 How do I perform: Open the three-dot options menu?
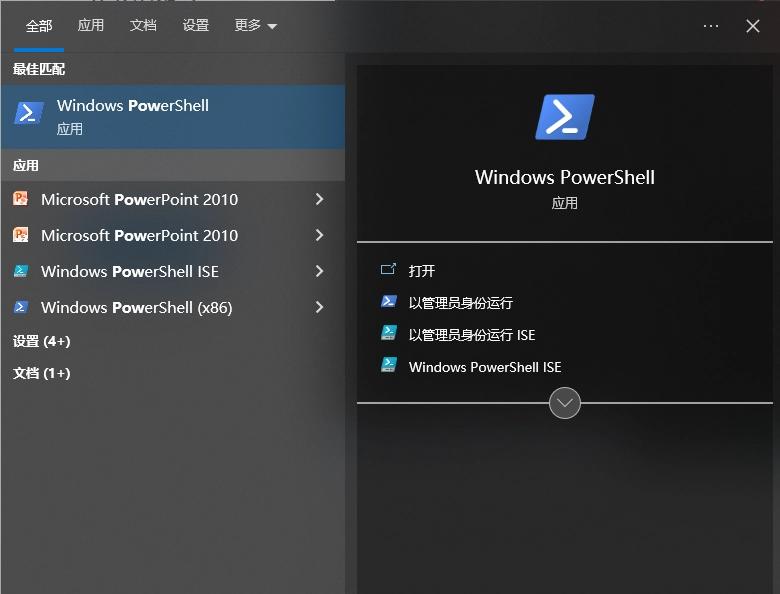click(x=710, y=26)
